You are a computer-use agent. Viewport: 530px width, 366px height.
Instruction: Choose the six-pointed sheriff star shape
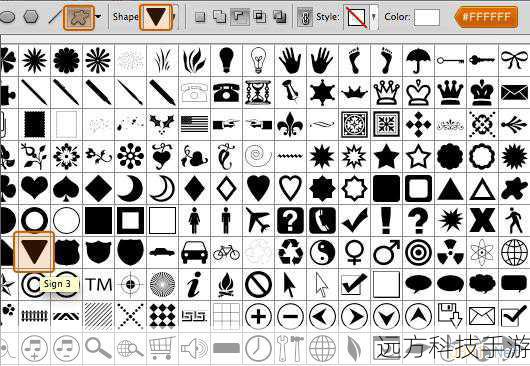coord(322,92)
